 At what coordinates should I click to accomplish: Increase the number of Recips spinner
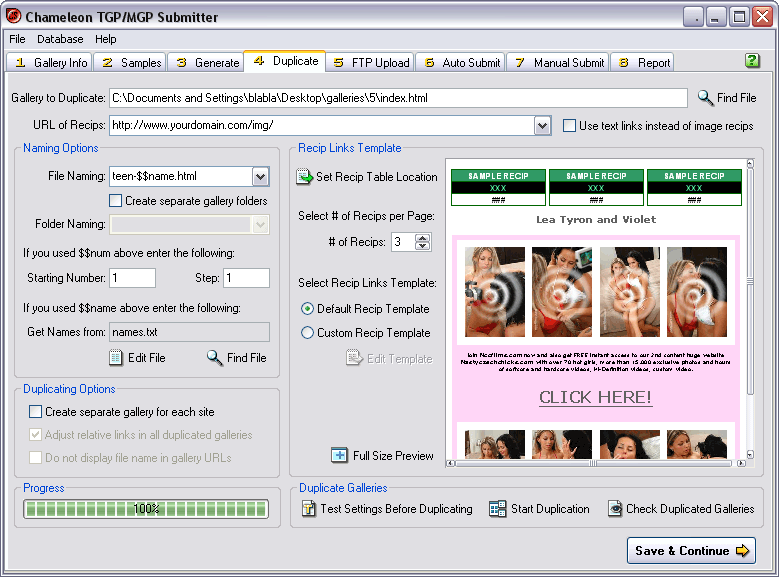pyautogui.click(x=423, y=238)
